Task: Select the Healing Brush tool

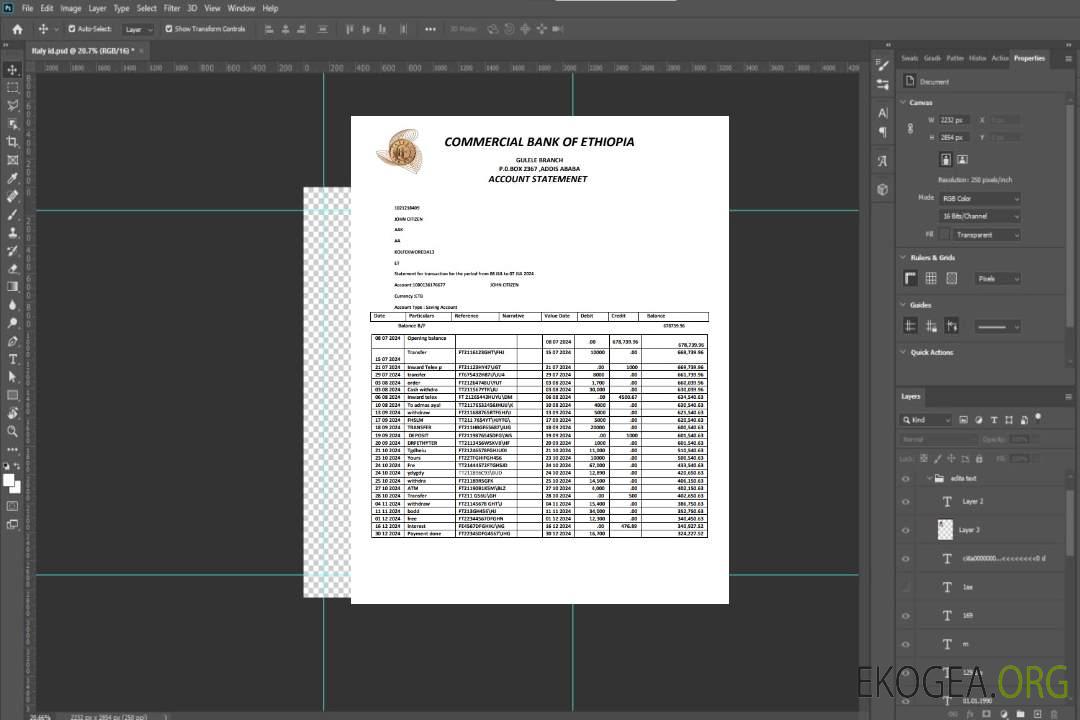Action: coord(12,196)
